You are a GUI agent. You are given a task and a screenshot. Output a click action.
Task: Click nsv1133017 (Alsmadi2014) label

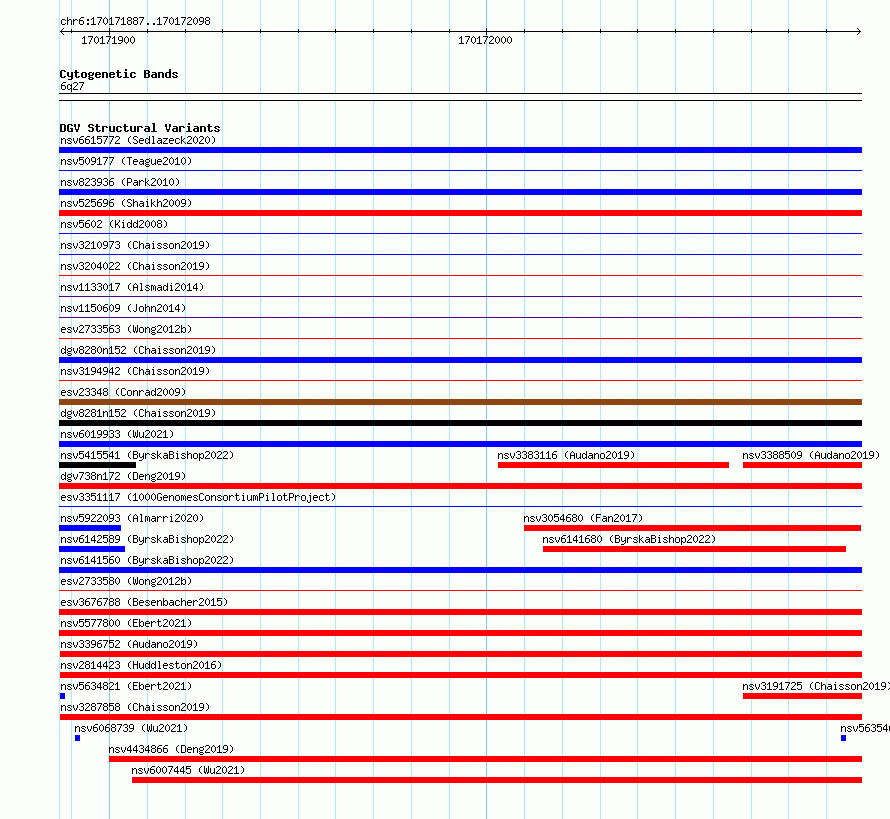coord(132,287)
